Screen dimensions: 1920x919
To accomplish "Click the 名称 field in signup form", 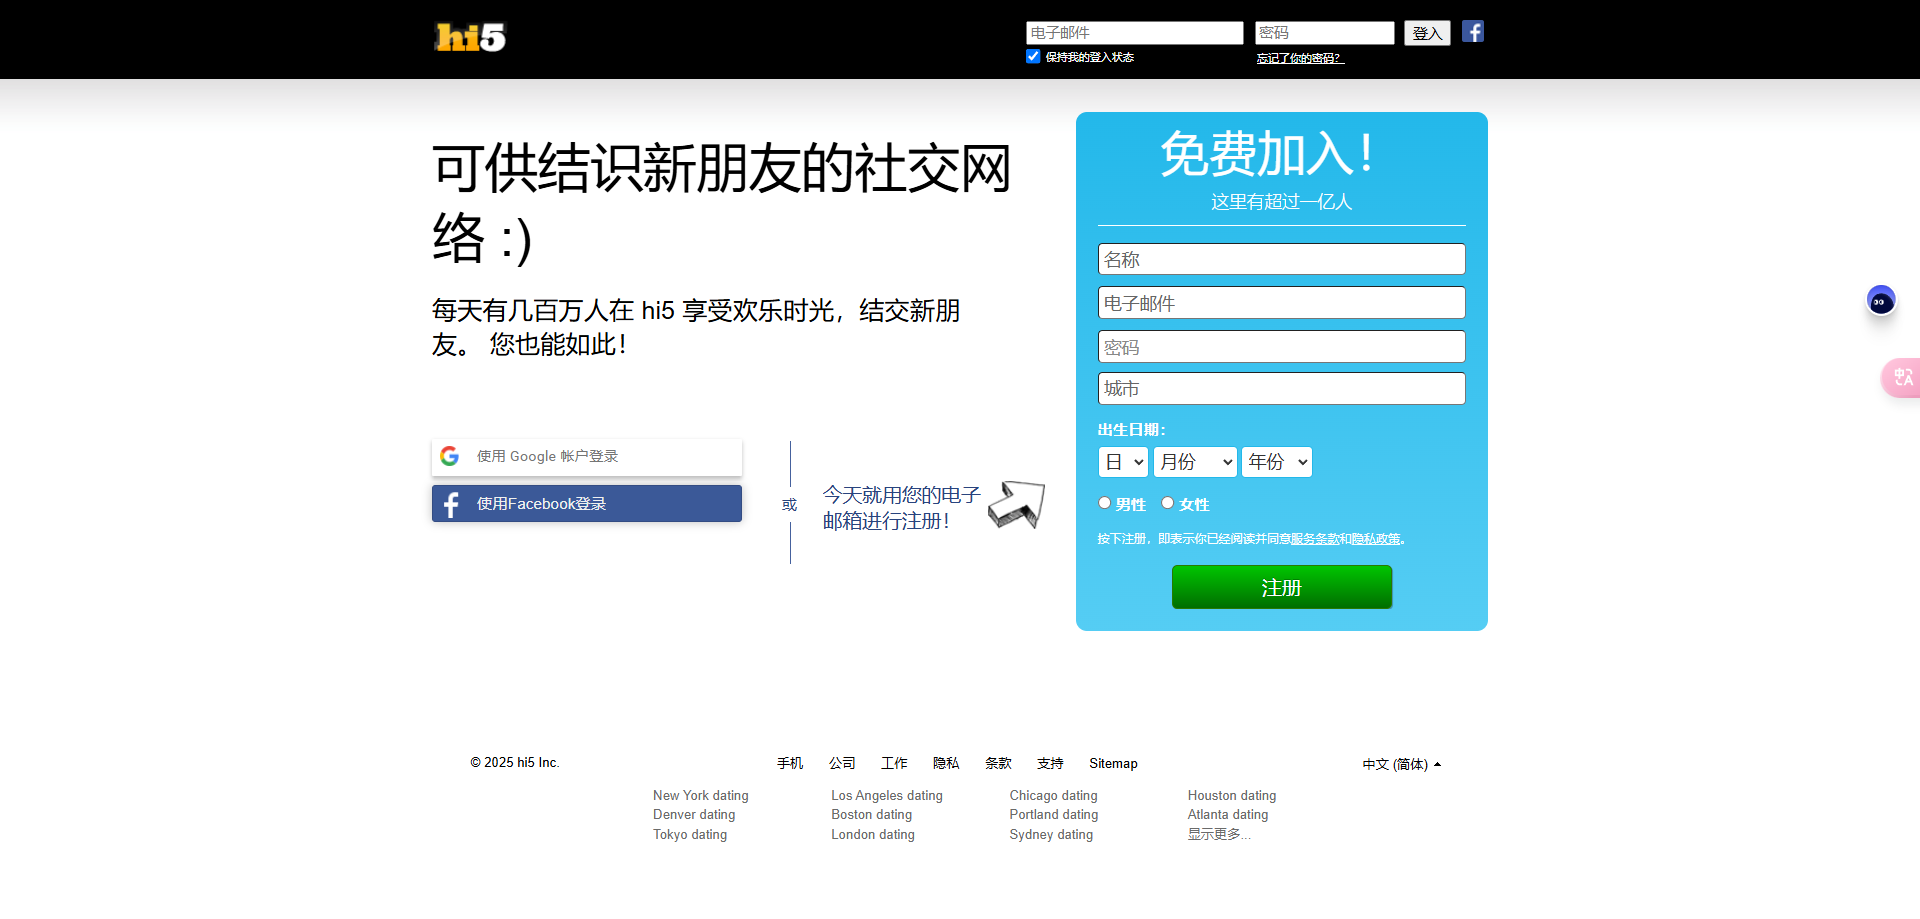I will 1281,259.
